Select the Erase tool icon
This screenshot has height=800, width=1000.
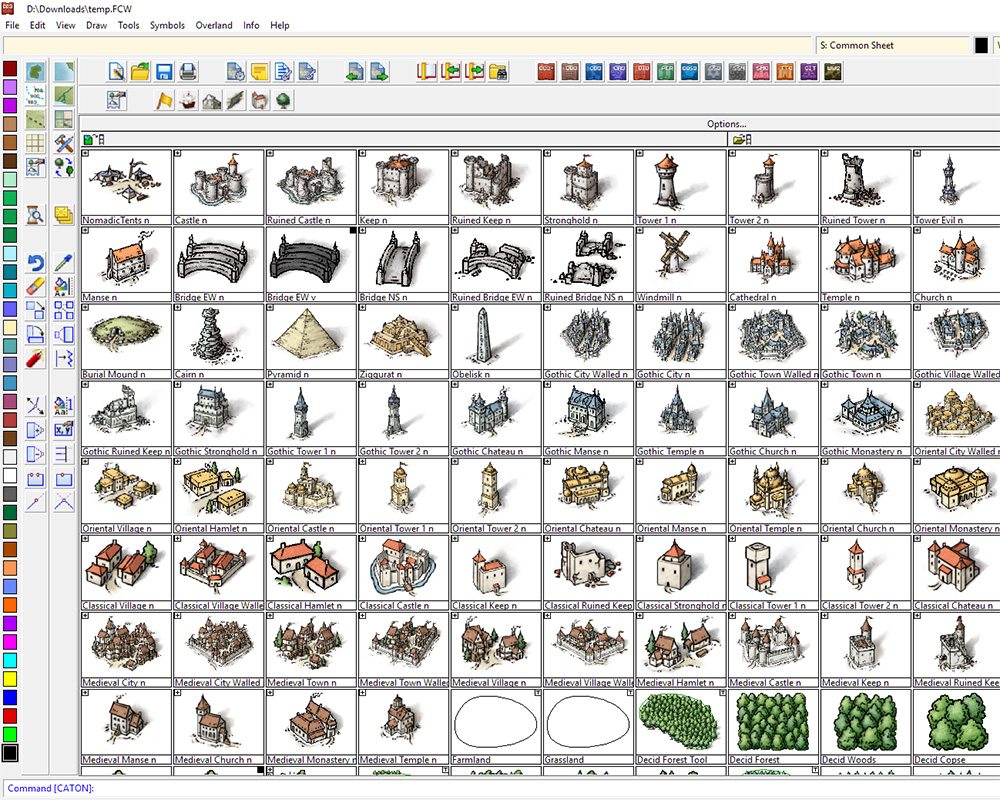pos(36,286)
